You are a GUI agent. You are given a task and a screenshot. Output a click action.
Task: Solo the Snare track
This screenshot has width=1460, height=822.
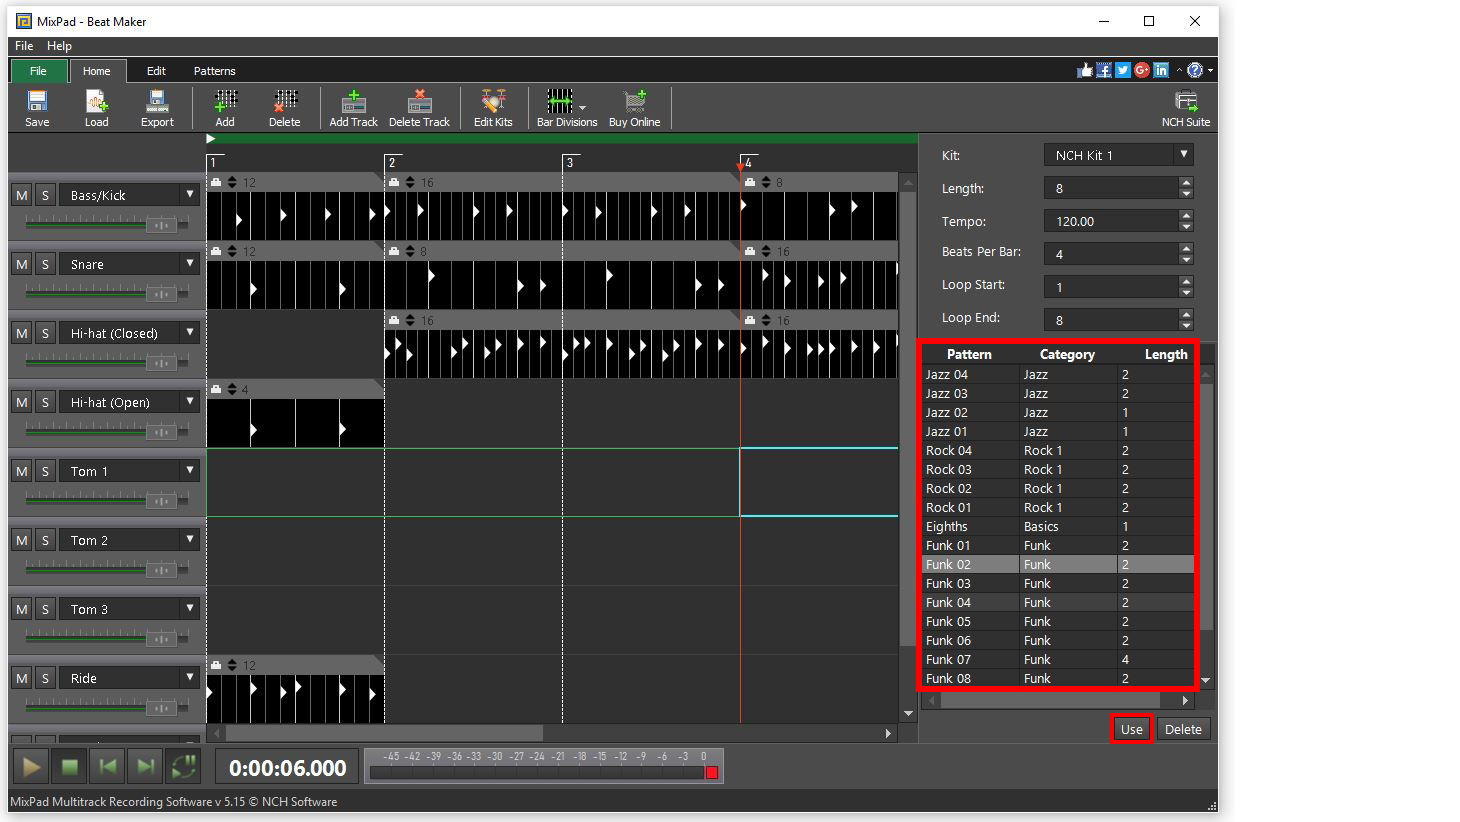[45, 263]
